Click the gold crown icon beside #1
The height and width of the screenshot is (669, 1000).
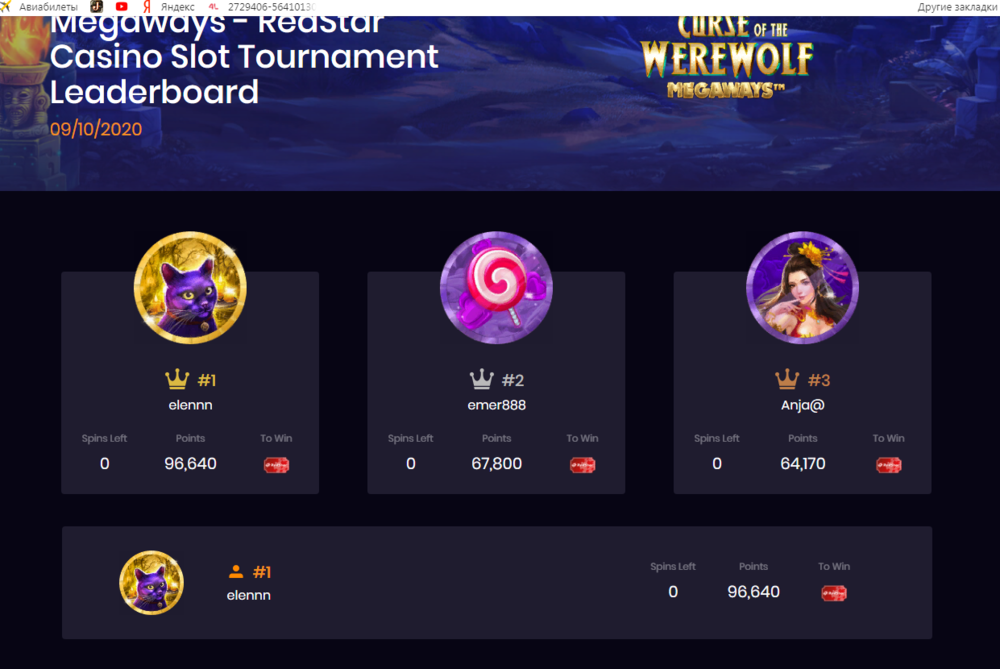coord(177,379)
